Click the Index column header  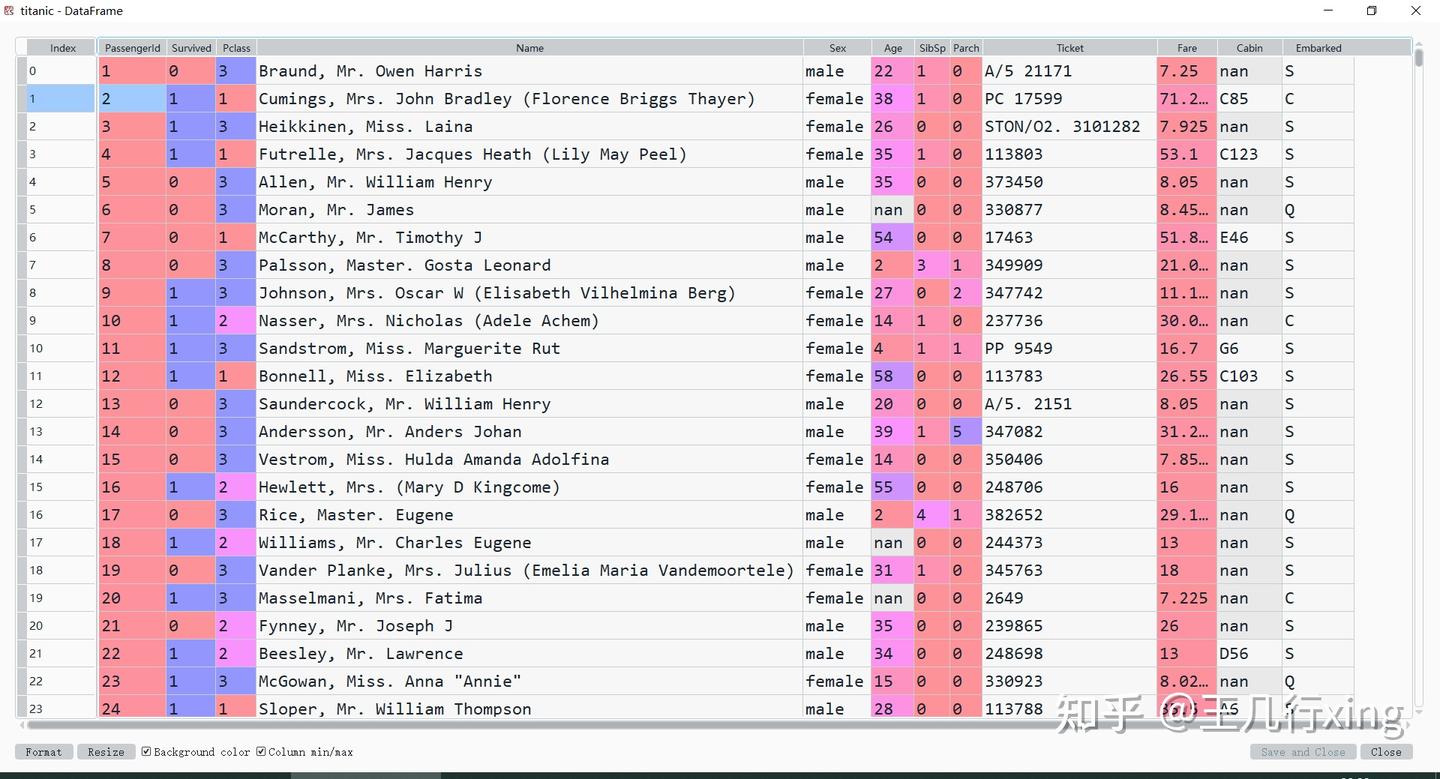[63, 48]
